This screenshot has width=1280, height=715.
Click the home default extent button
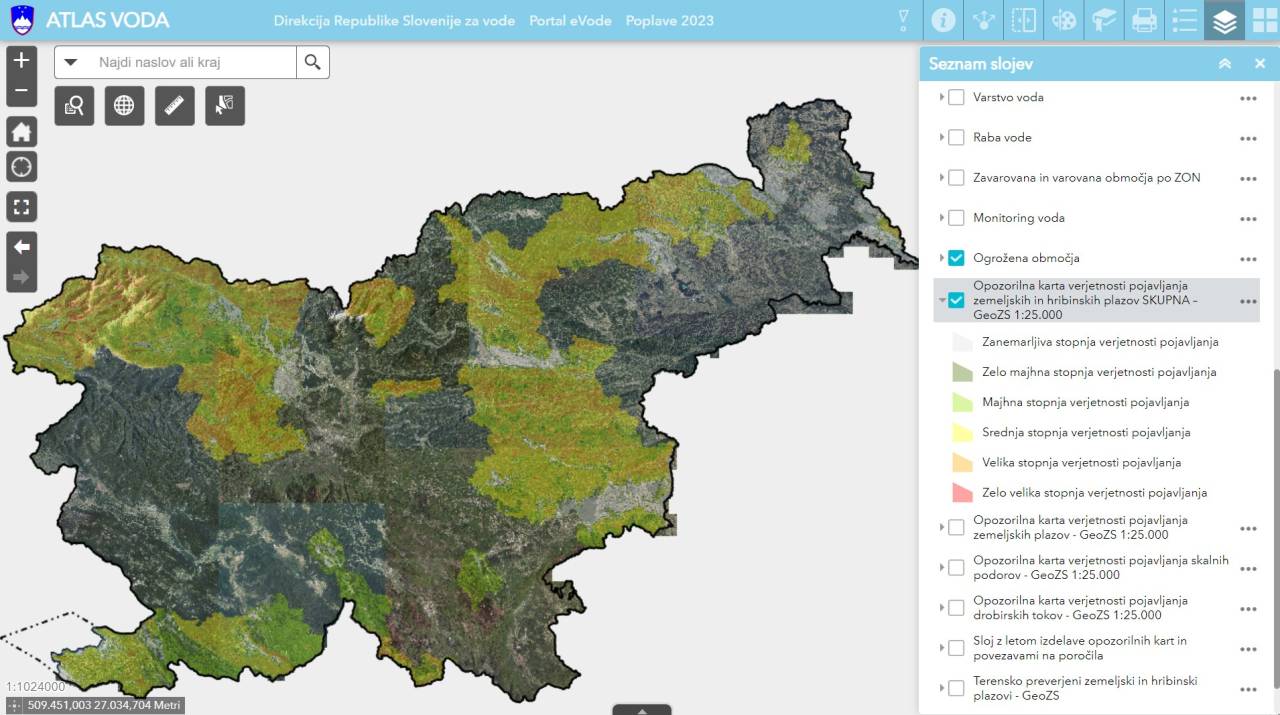[21, 131]
